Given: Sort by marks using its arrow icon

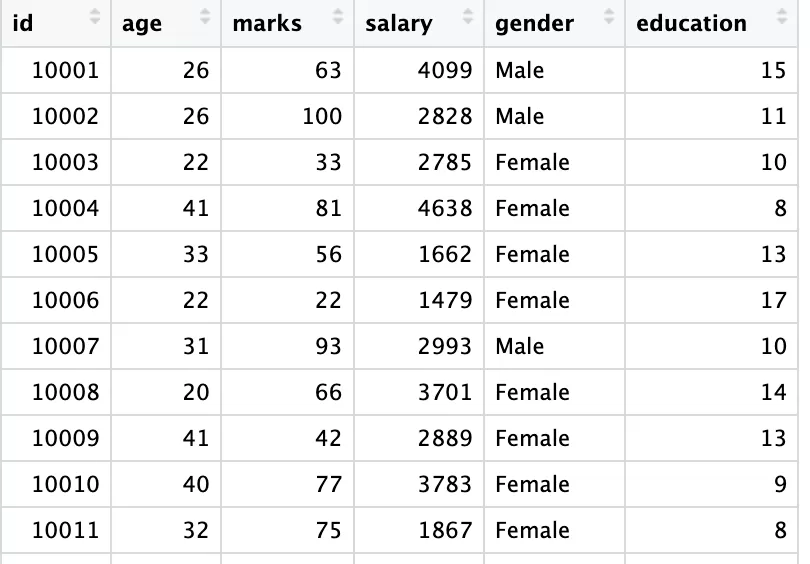Looking at the screenshot, I should coord(338,17).
